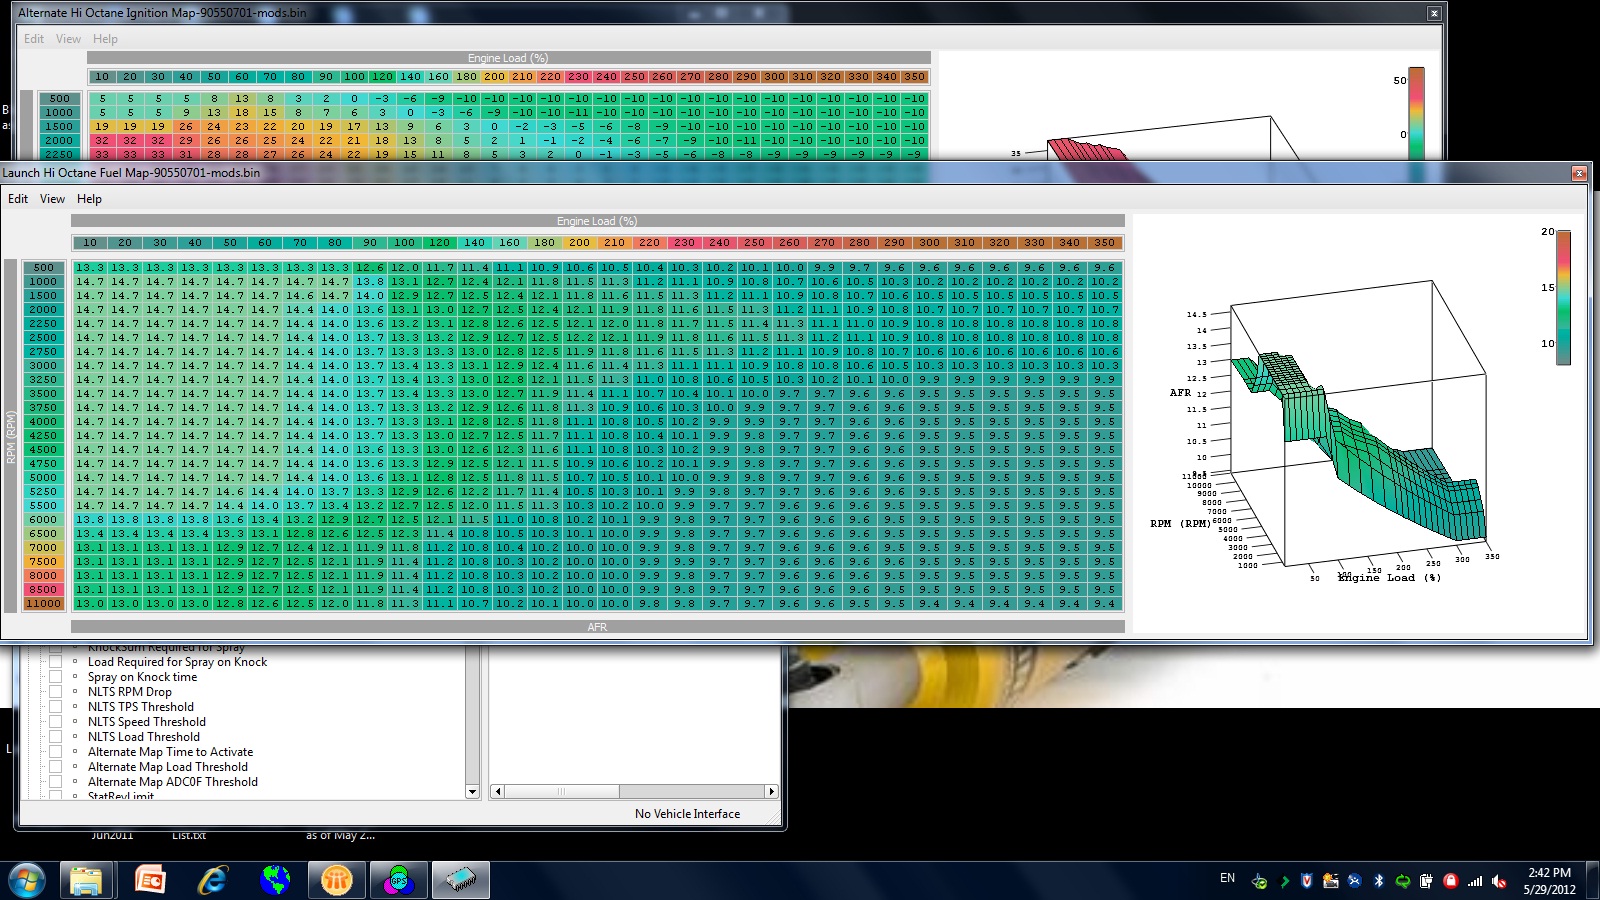Click down arrow of tree list scrollbar

pos(472,791)
